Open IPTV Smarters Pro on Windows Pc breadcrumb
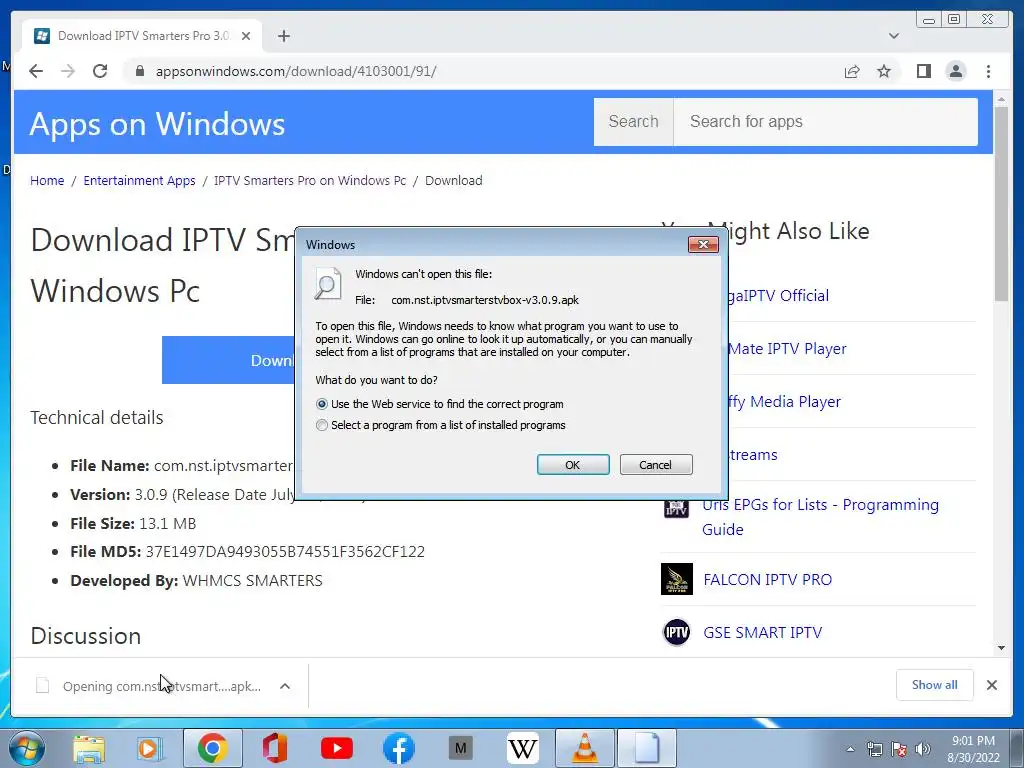This screenshot has width=1024, height=768. pyautogui.click(x=310, y=180)
